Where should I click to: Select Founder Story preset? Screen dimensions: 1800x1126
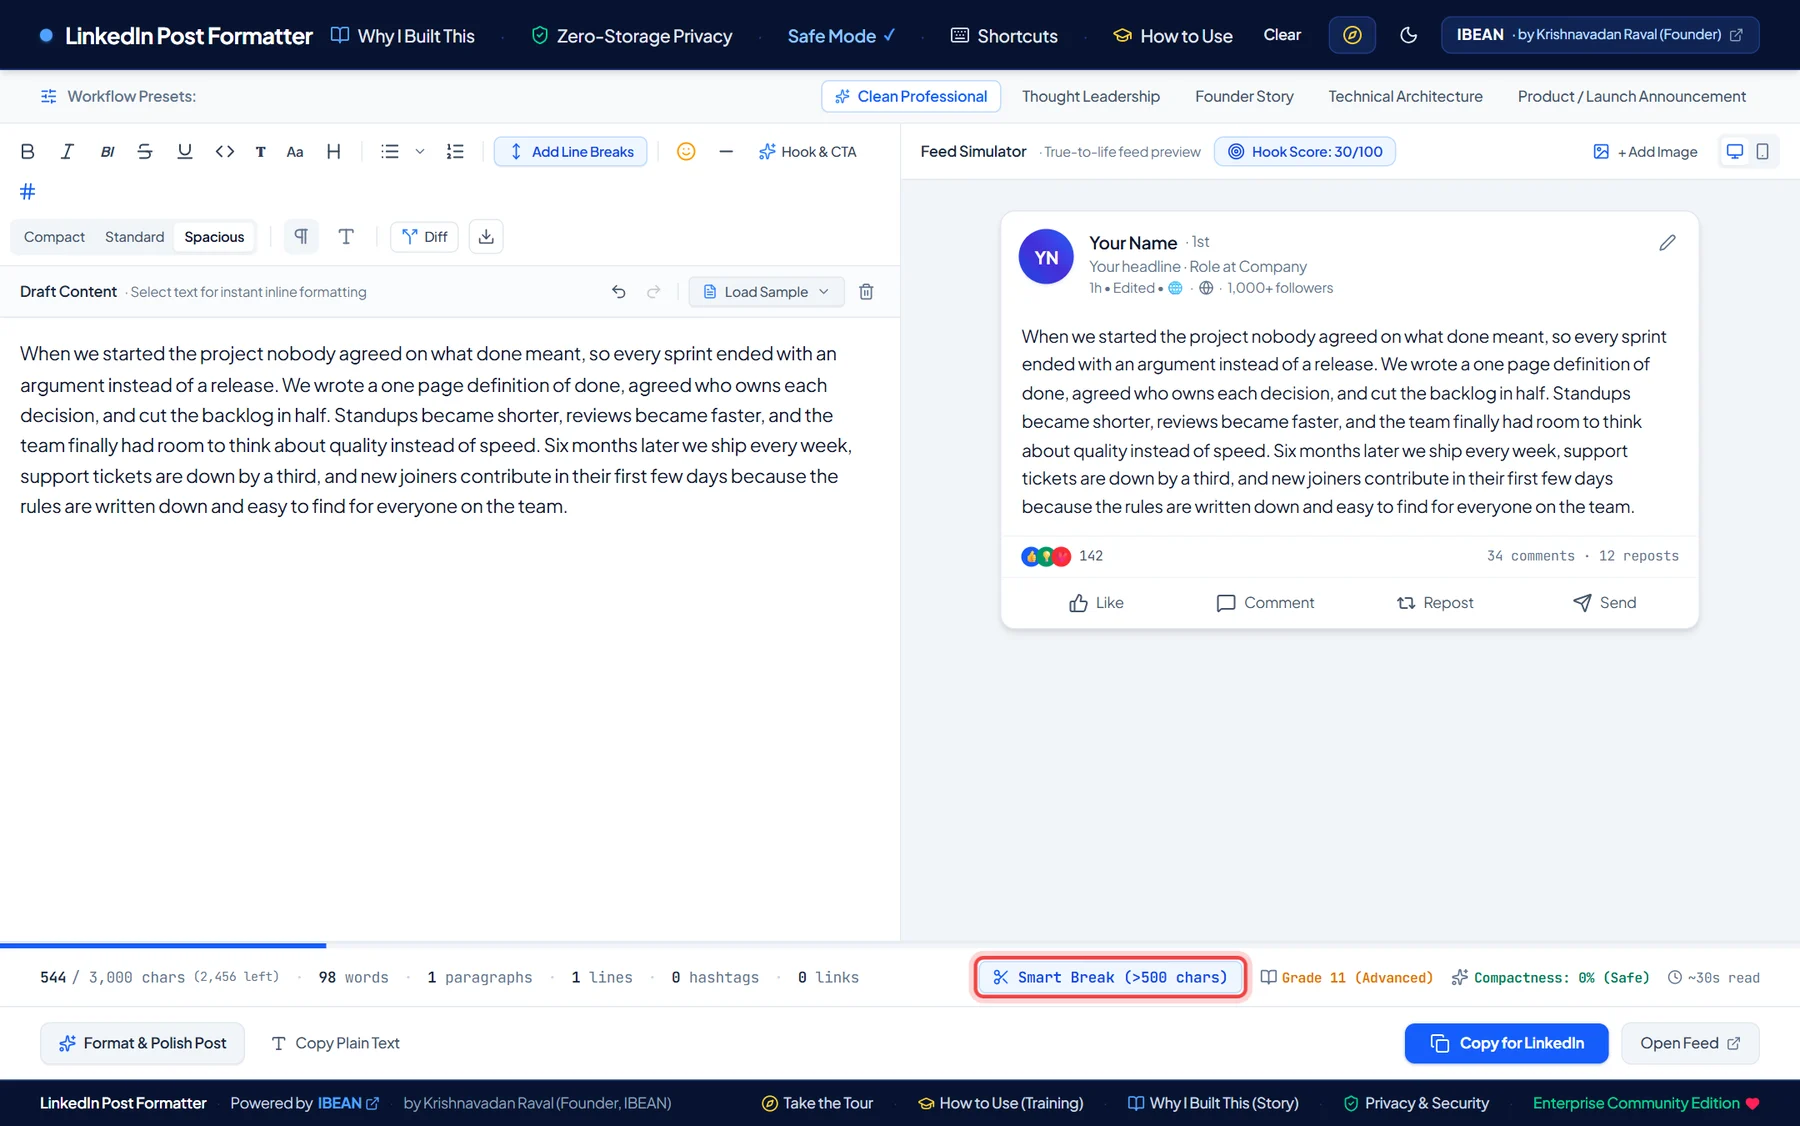pos(1244,97)
